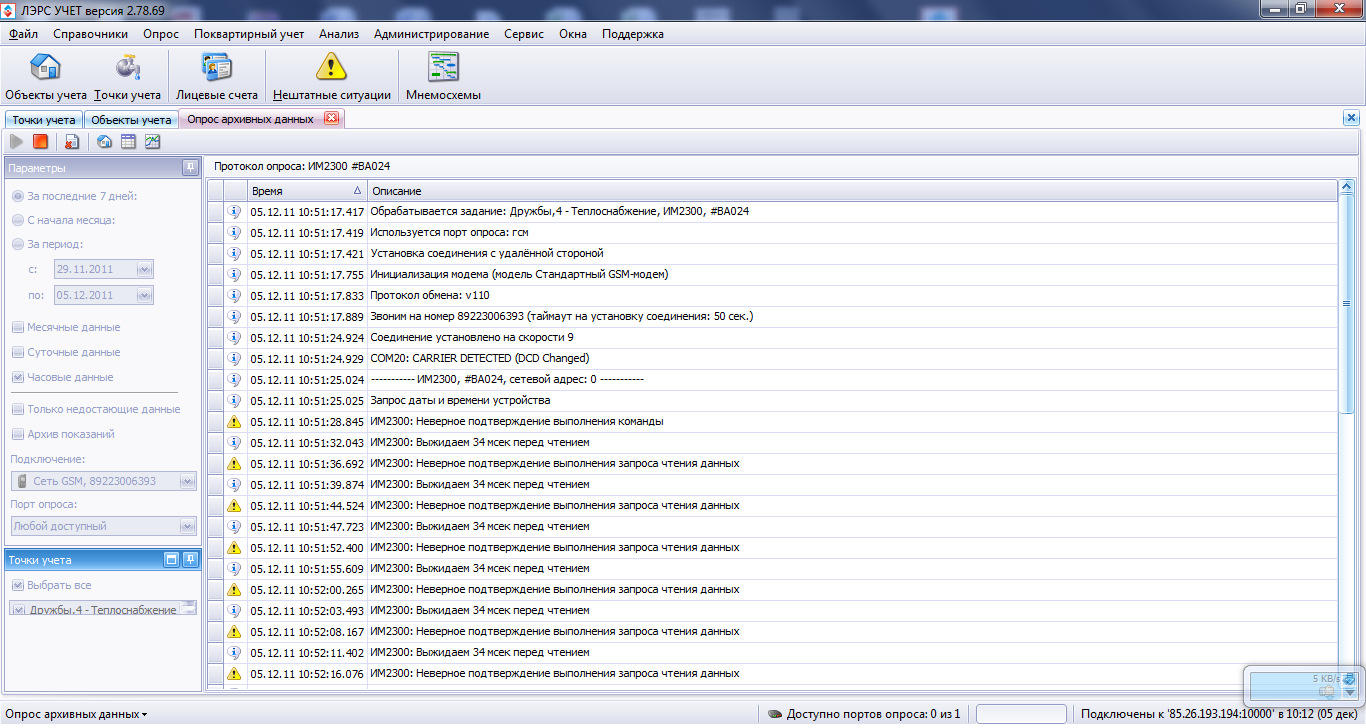Open the Файл menu
The width and height of the screenshot is (1366, 728).
point(24,34)
